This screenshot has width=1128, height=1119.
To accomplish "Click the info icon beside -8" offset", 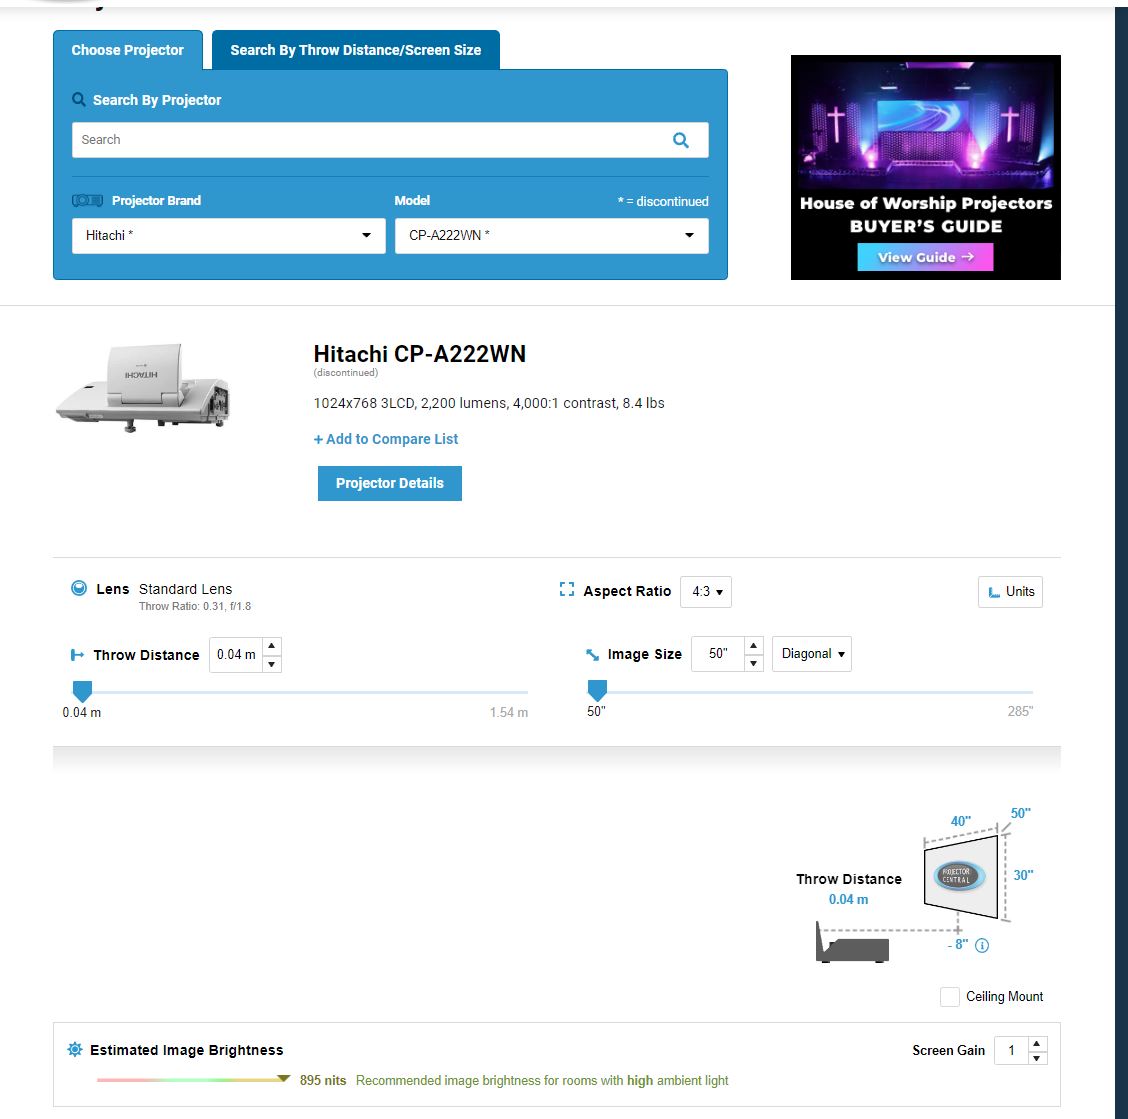I will 981,946.
